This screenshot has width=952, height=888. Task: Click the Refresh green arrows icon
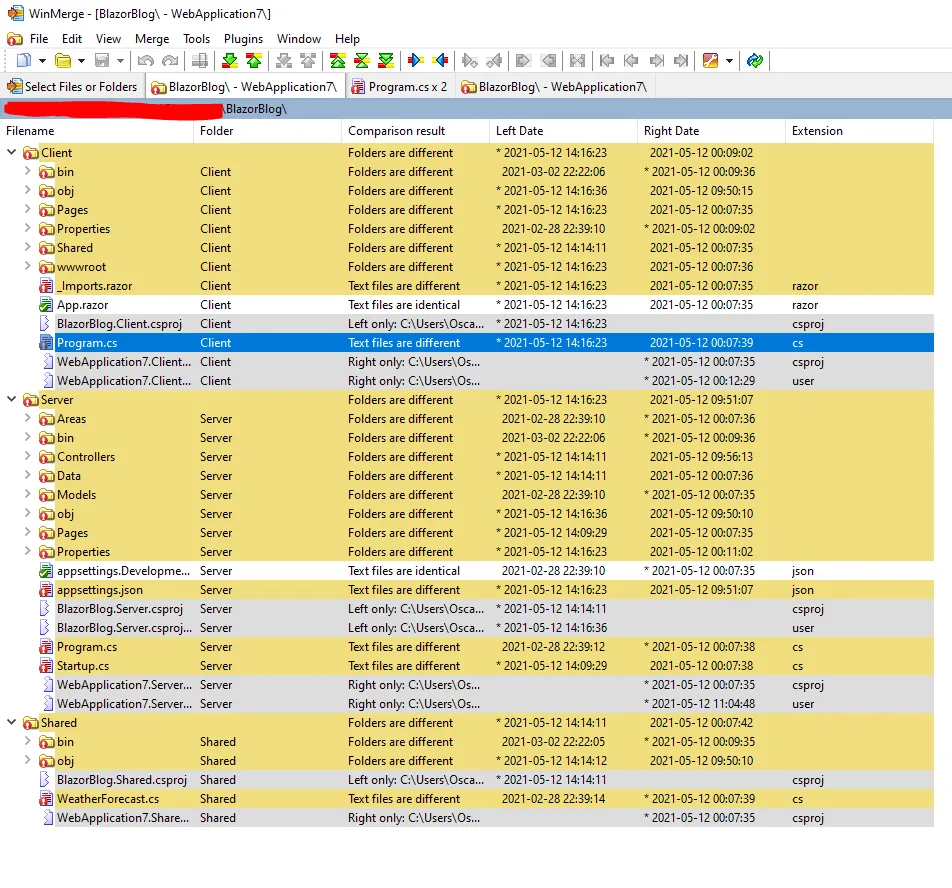[755, 60]
